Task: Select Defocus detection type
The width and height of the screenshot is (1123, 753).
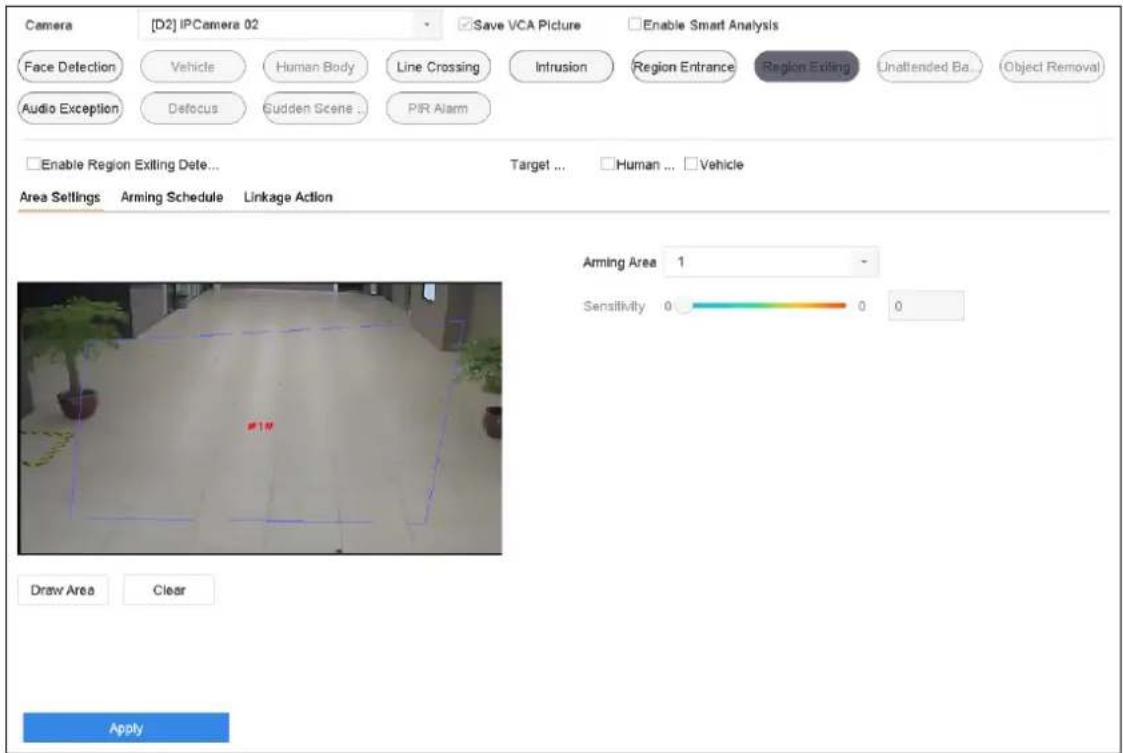Action: [x=193, y=108]
